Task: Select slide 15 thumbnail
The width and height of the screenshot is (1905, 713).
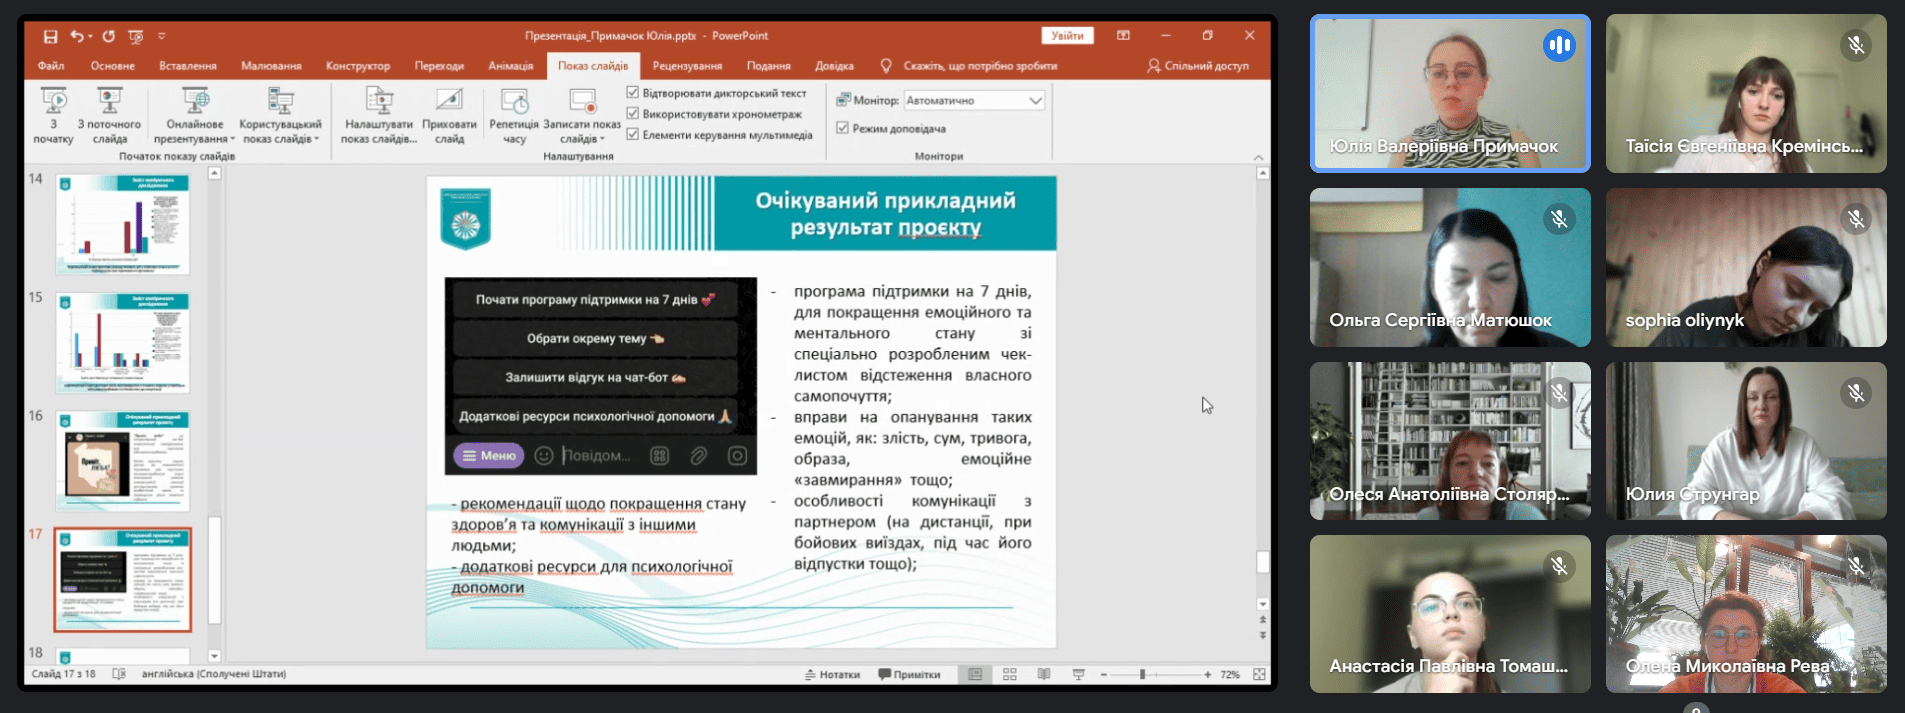Action: click(x=122, y=342)
